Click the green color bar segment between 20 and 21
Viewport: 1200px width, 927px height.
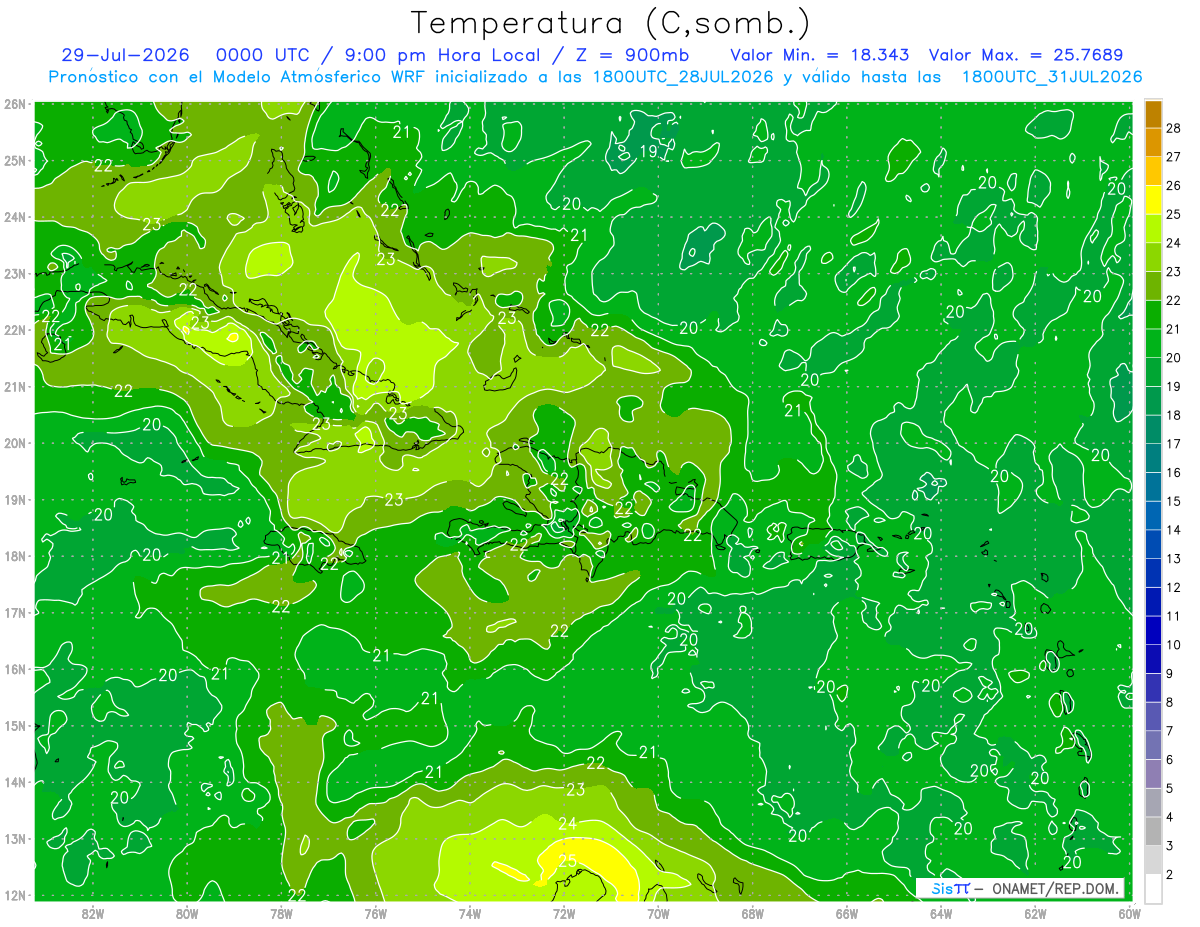tap(1153, 343)
